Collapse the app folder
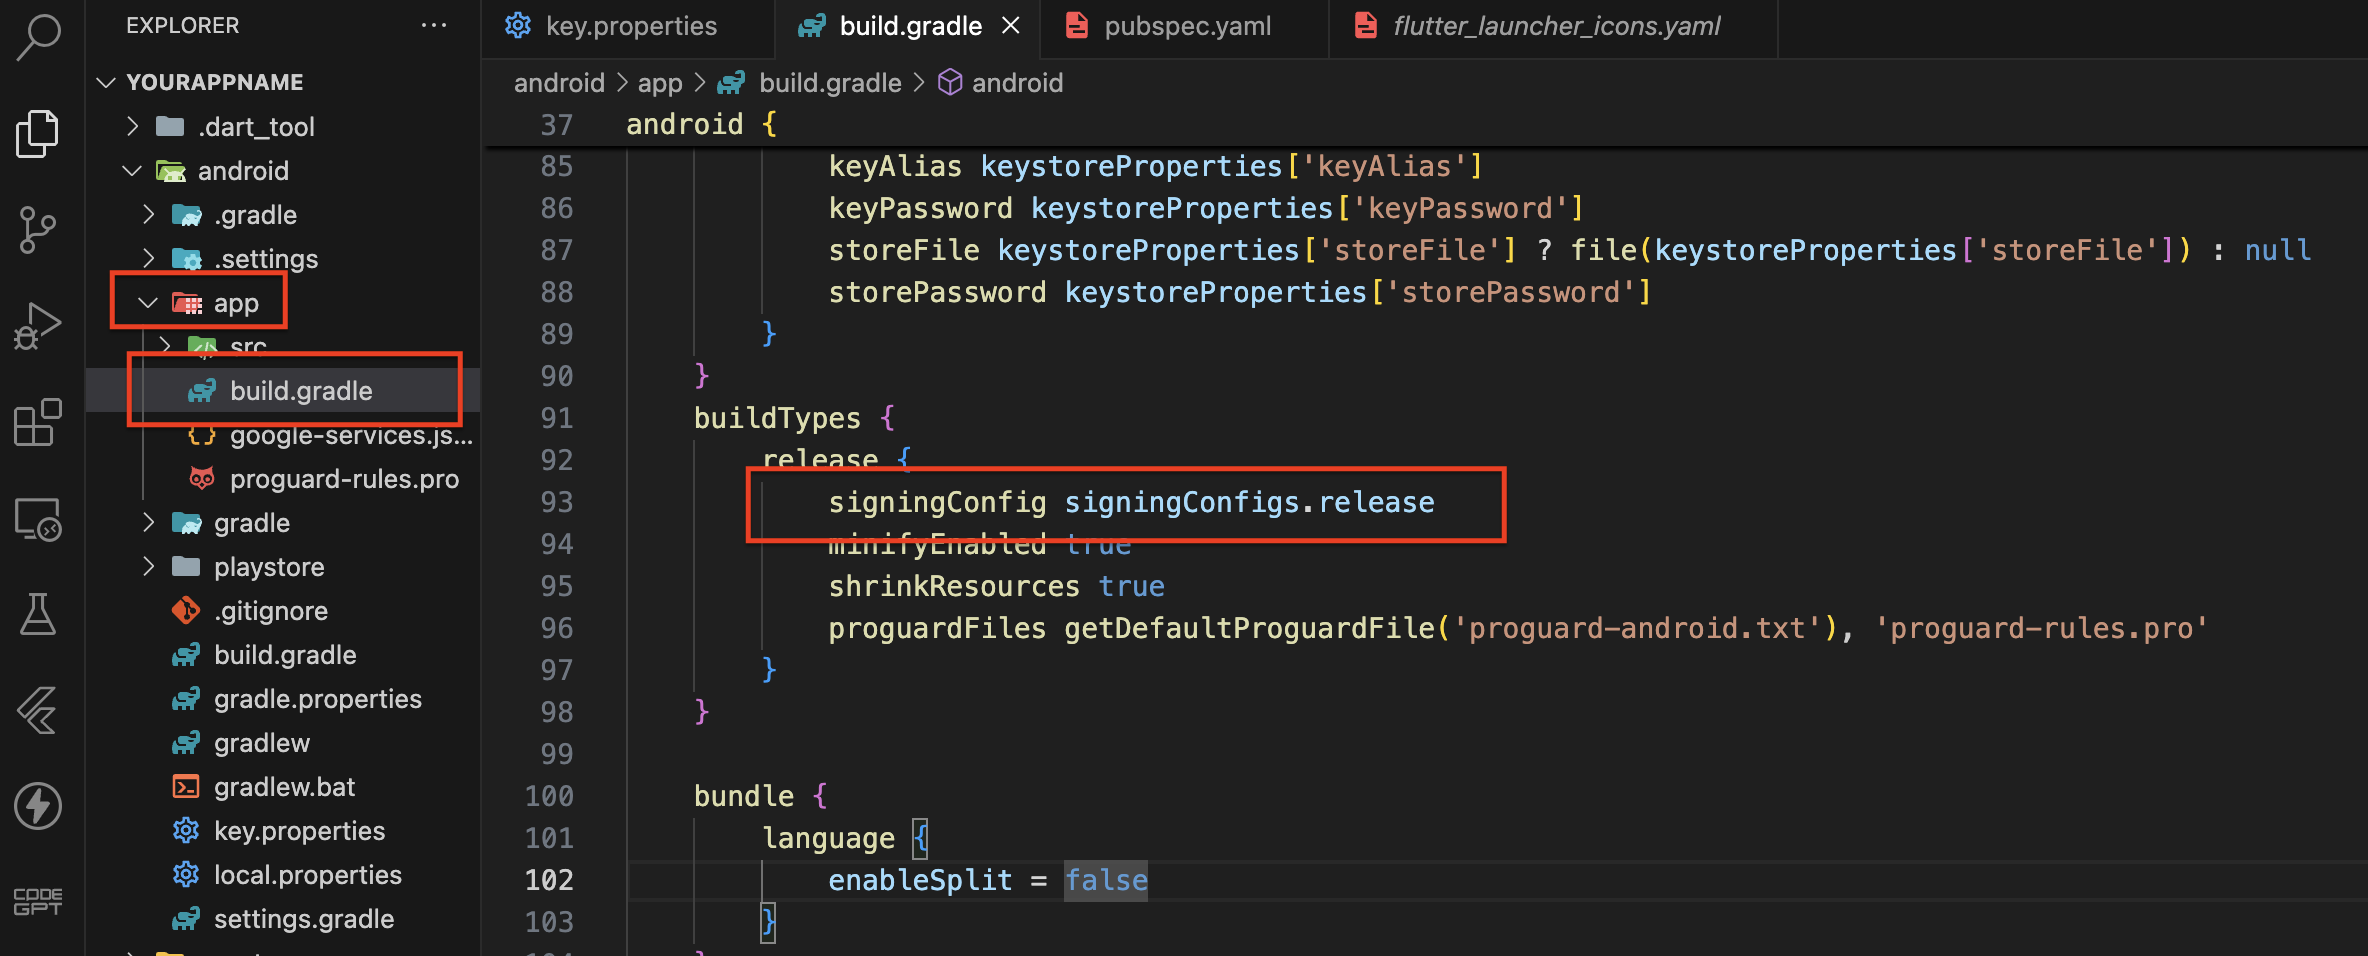Screen dimensions: 2368x956 (148, 303)
